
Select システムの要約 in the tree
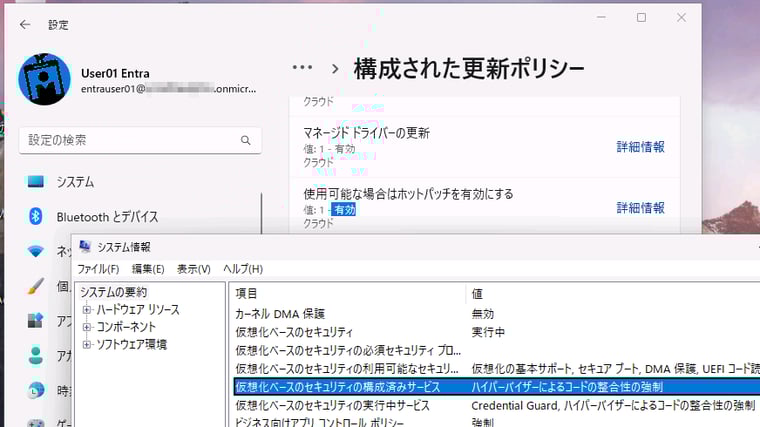pos(113,292)
